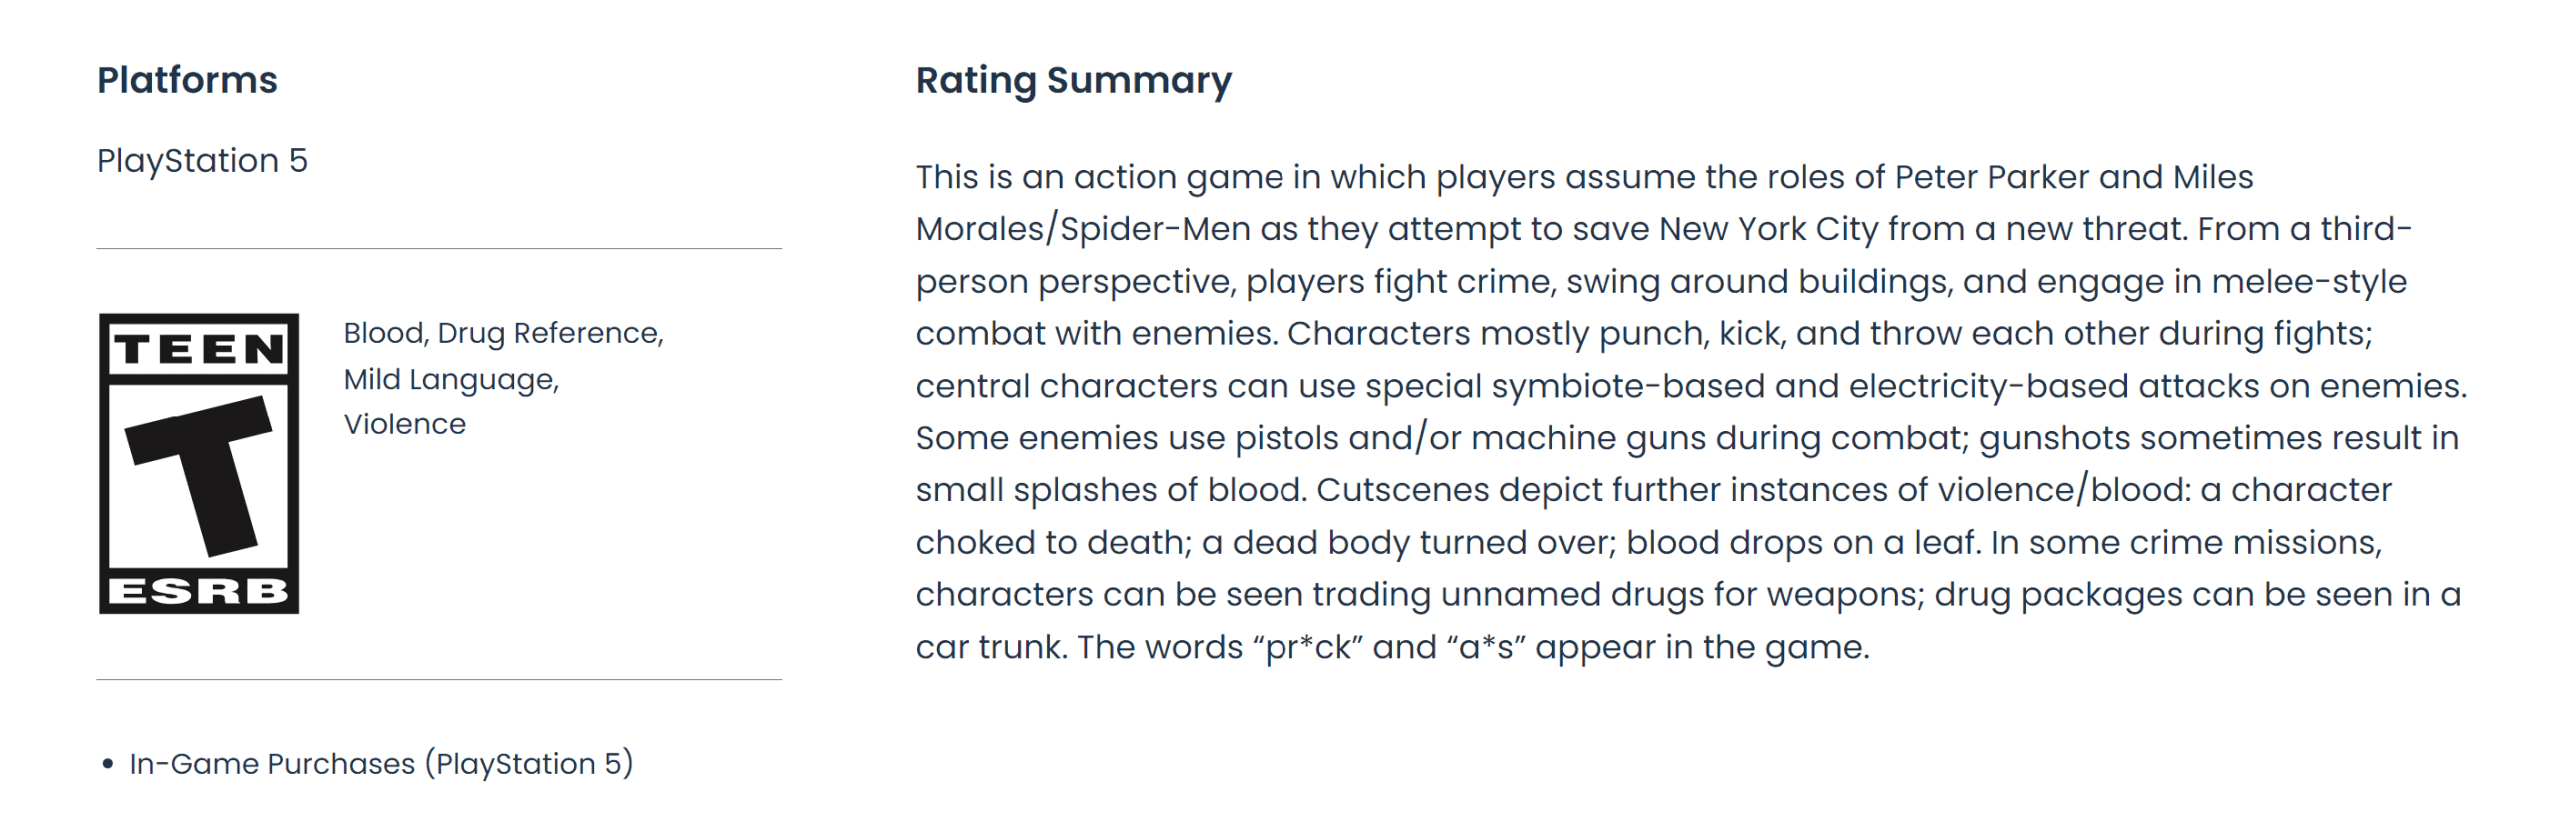Click the Rating Summary heading
Screen dimensions: 2560x832
1073,80
